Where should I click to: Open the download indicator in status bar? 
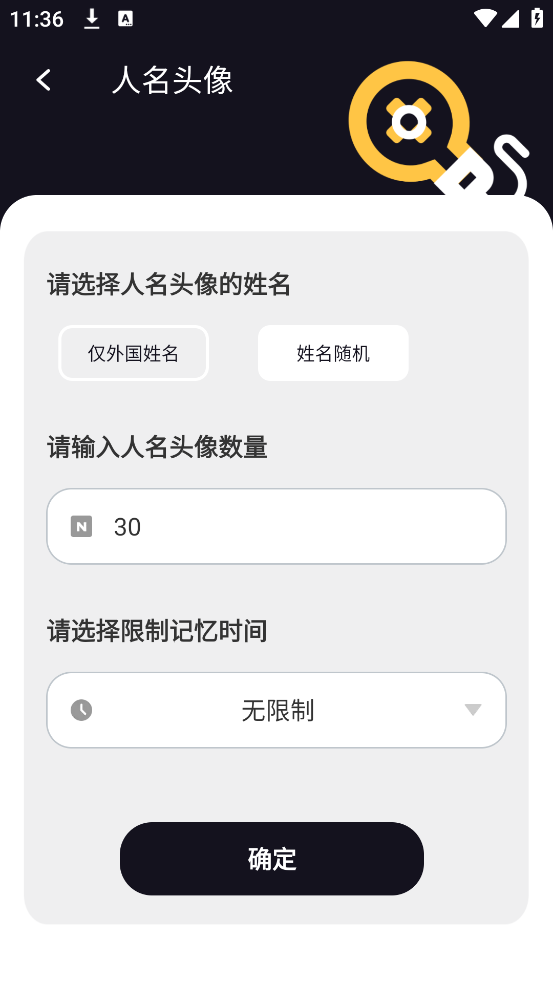pyautogui.click(x=92, y=19)
